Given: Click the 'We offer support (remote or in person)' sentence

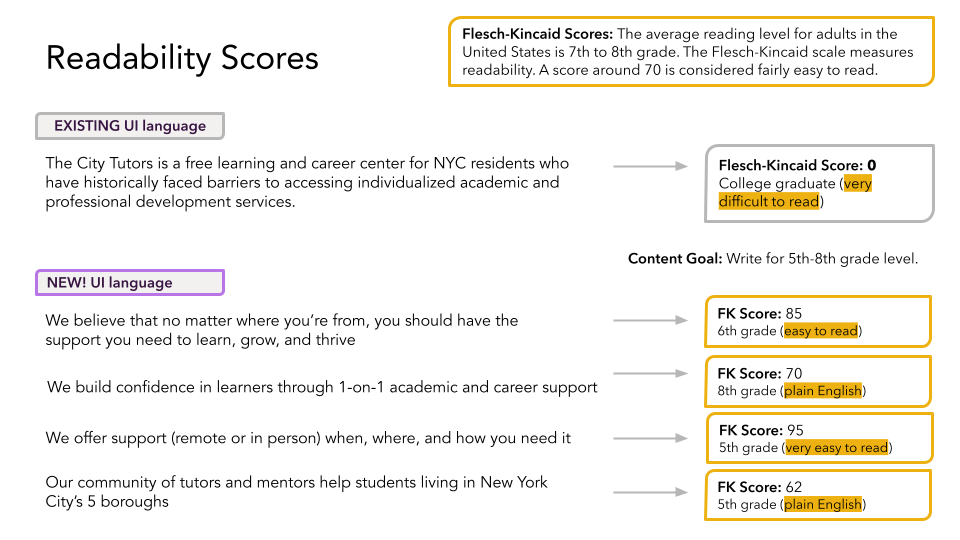Looking at the screenshot, I should click(x=308, y=438).
